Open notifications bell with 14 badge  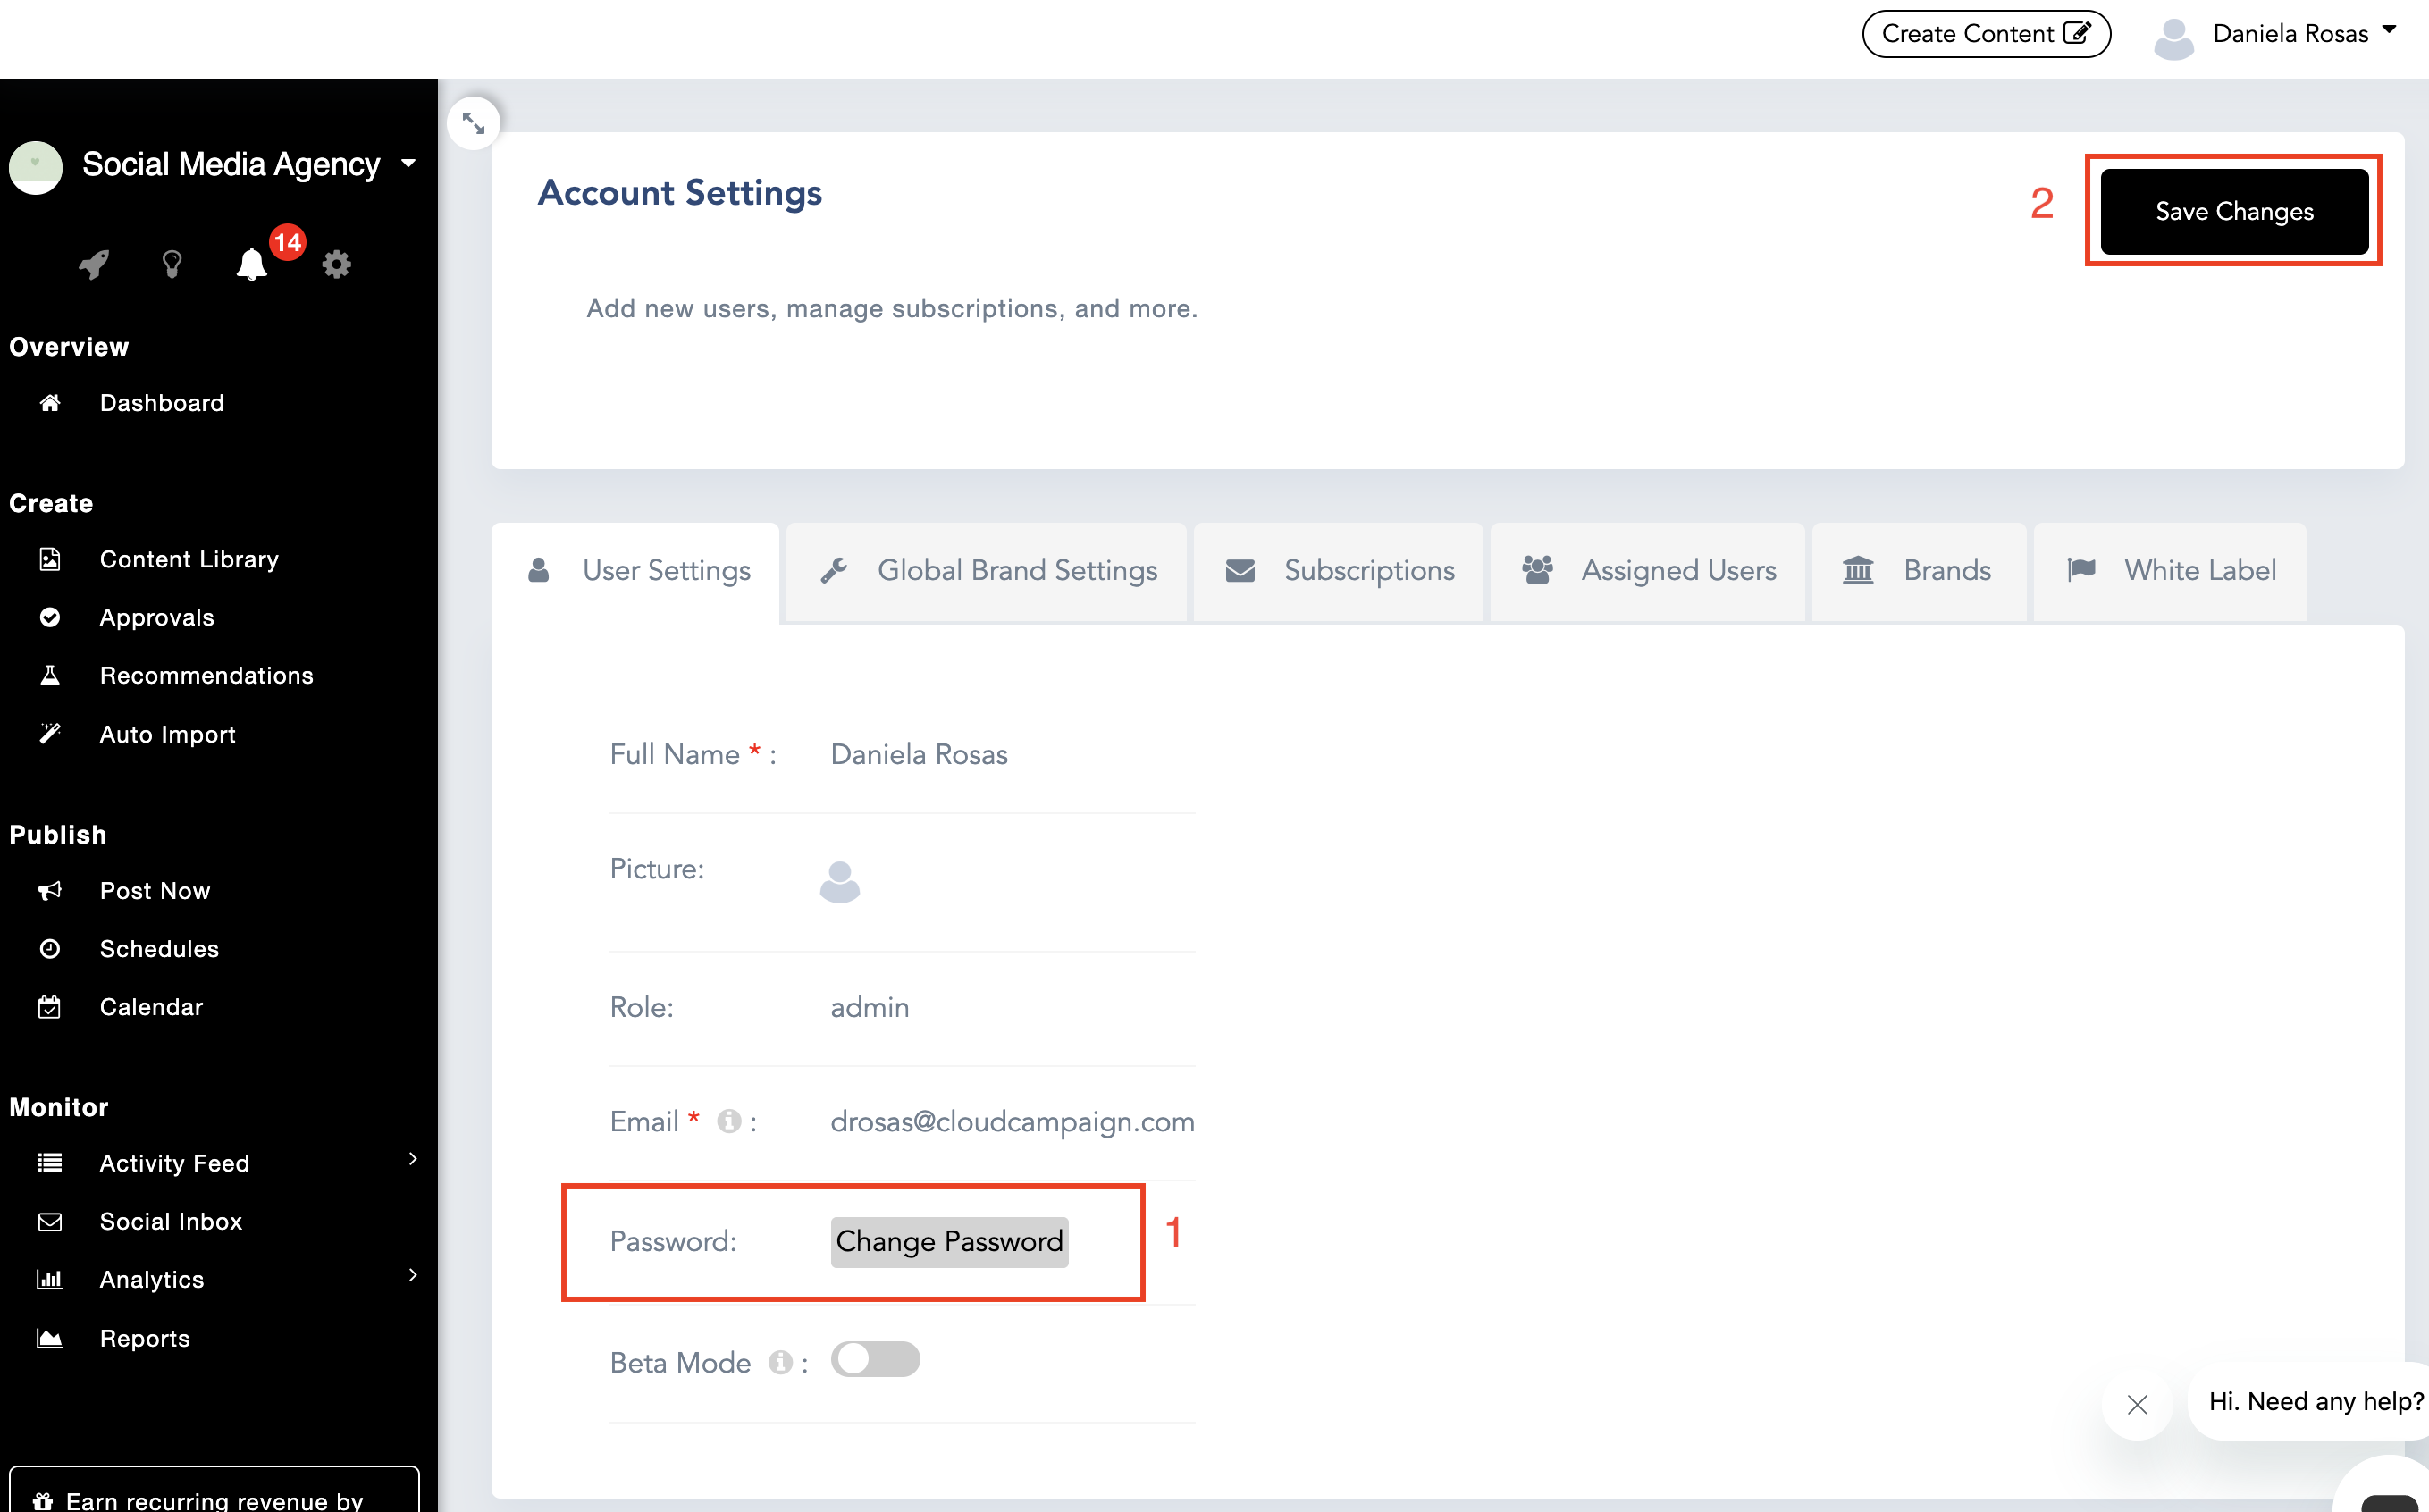252,265
